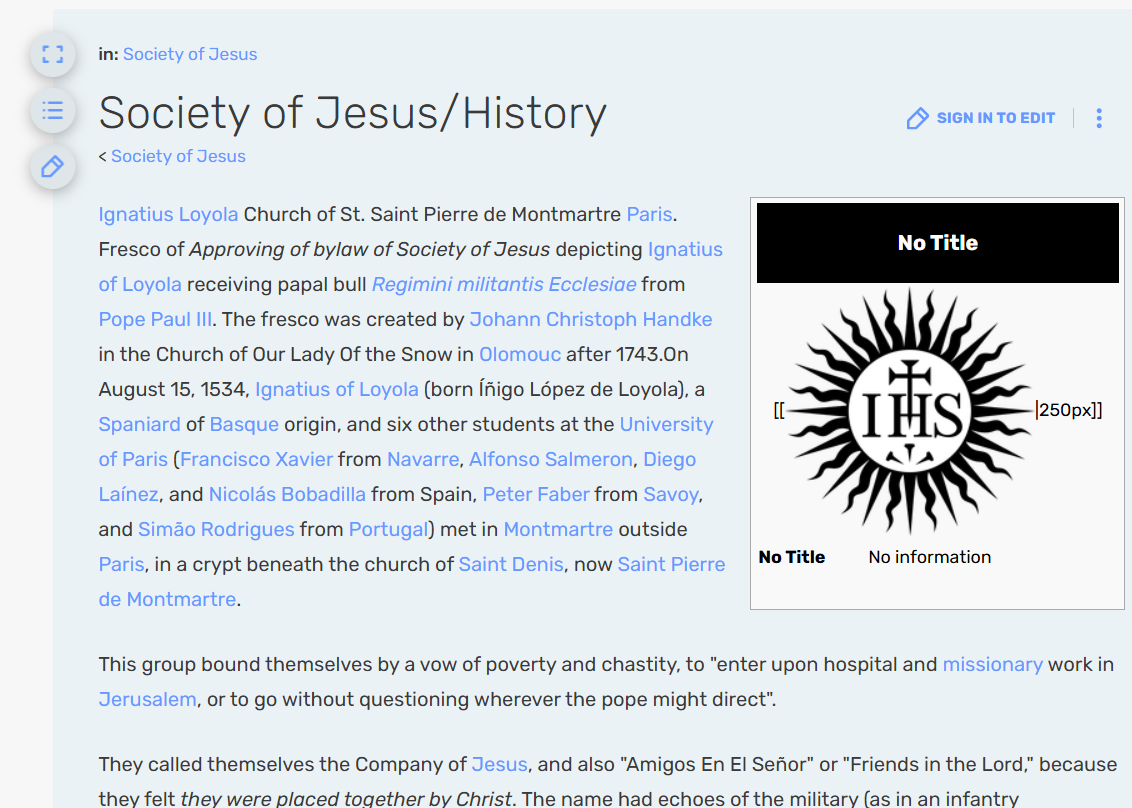The height and width of the screenshot is (808, 1132).
Task: Click the fullscreen expand icon in sidebar
Action: pyautogui.click(x=53, y=54)
